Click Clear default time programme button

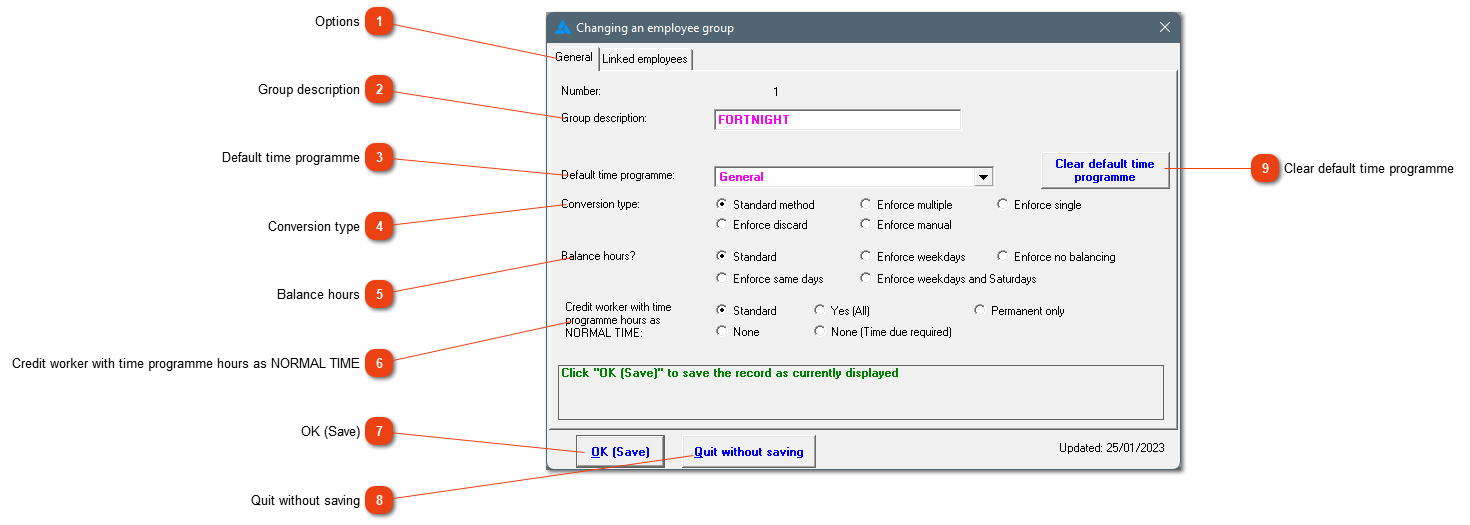1105,170
